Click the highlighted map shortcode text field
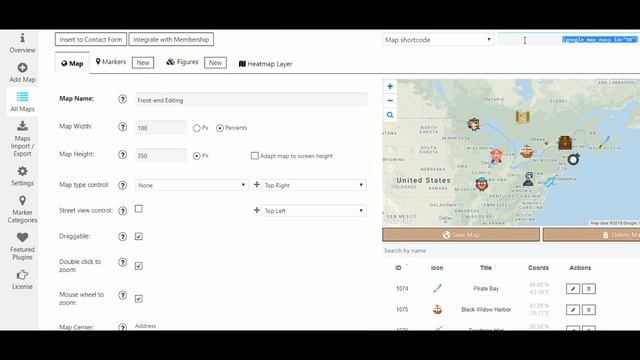The image size is (640, 360). pos(569,40)
